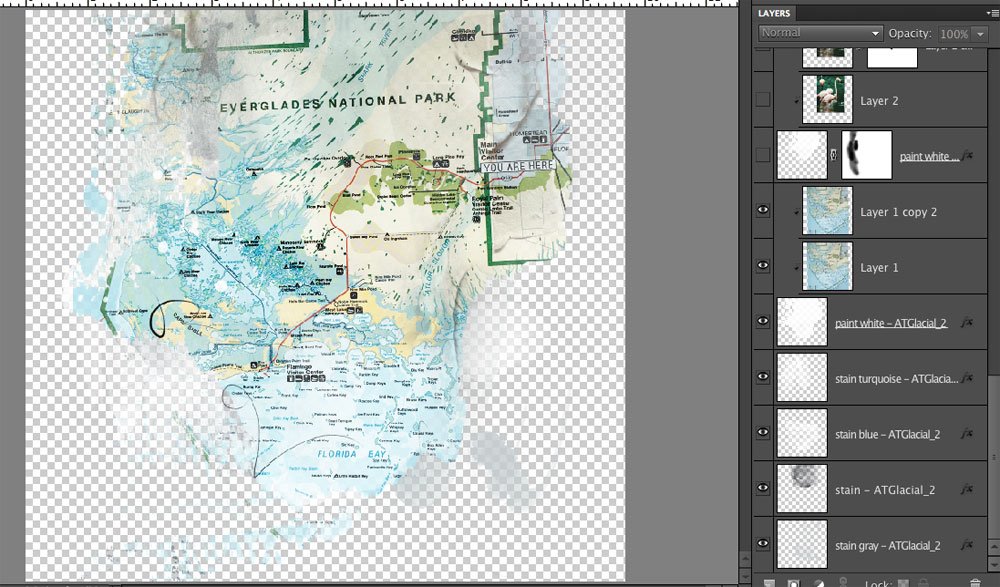
Task: Delete layer using the trash icon
Action: pyautogui.click(x=974, y=583)
